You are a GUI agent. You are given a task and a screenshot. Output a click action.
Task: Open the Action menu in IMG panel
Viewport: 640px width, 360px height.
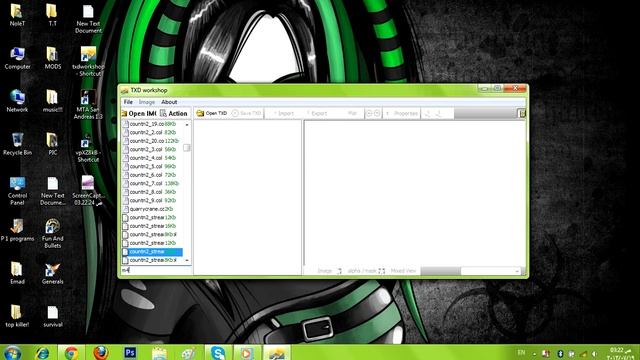(x=174, y=113)
